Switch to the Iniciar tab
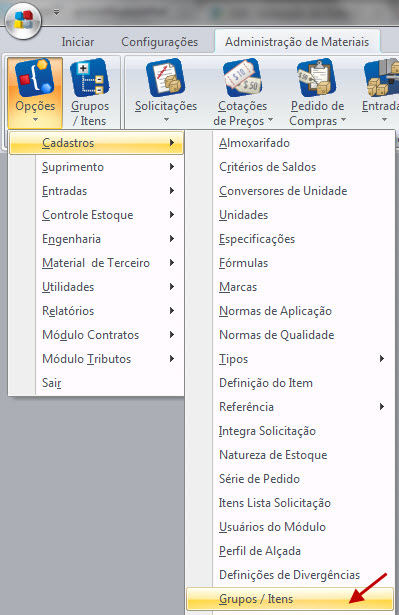Viewport: 399px width, 615px height. pos(78,42)
